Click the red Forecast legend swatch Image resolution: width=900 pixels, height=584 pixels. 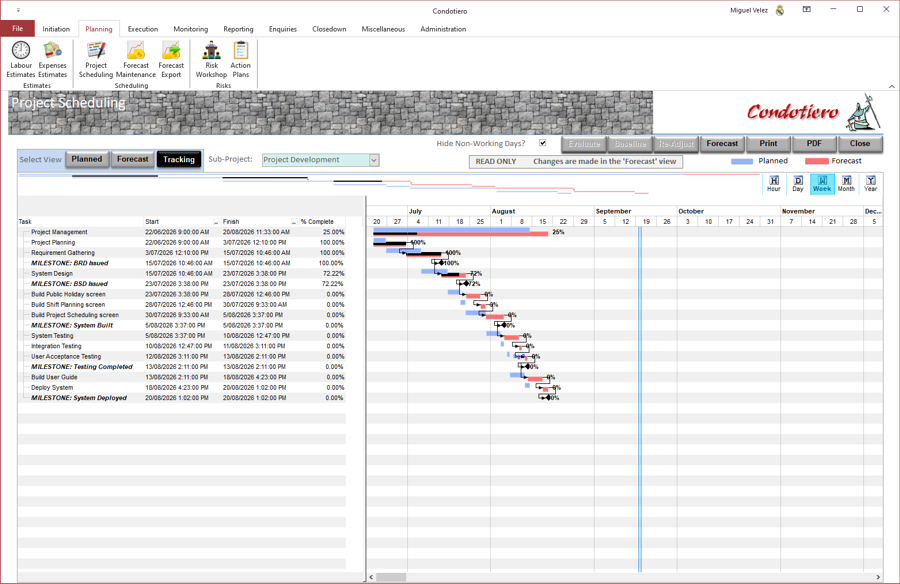tap(817, 161)
